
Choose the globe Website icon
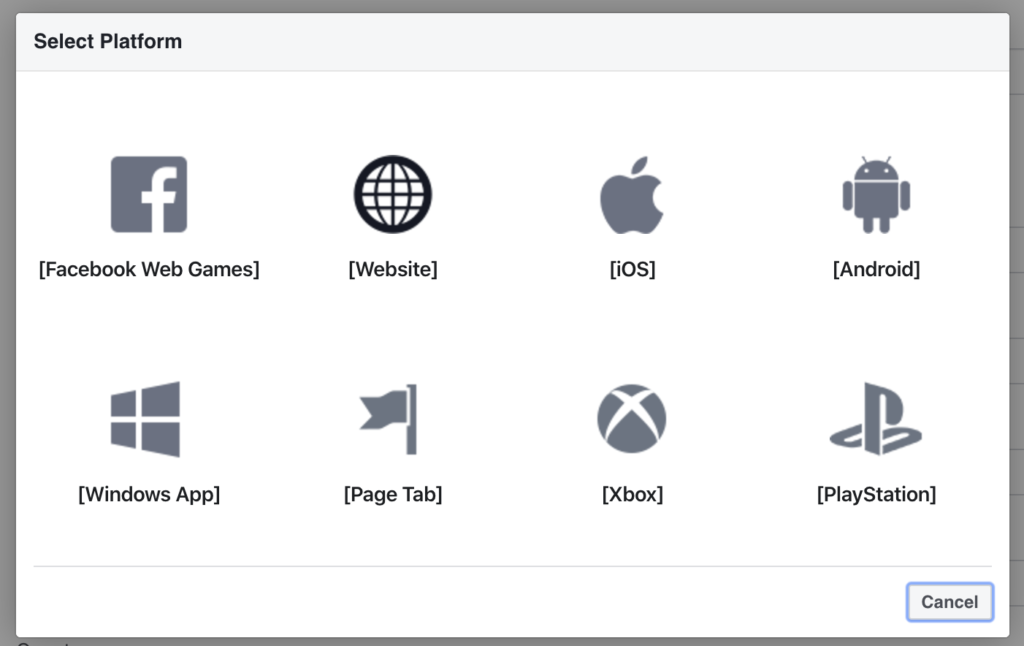point(392,194)
